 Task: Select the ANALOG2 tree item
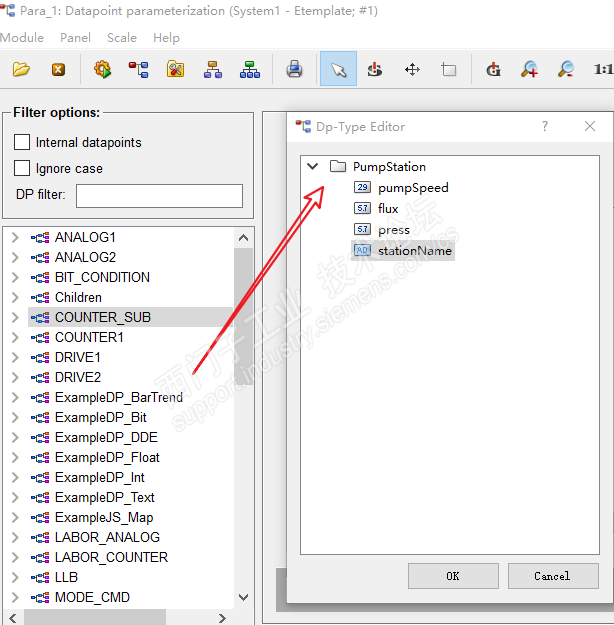(x=85, y=257)
